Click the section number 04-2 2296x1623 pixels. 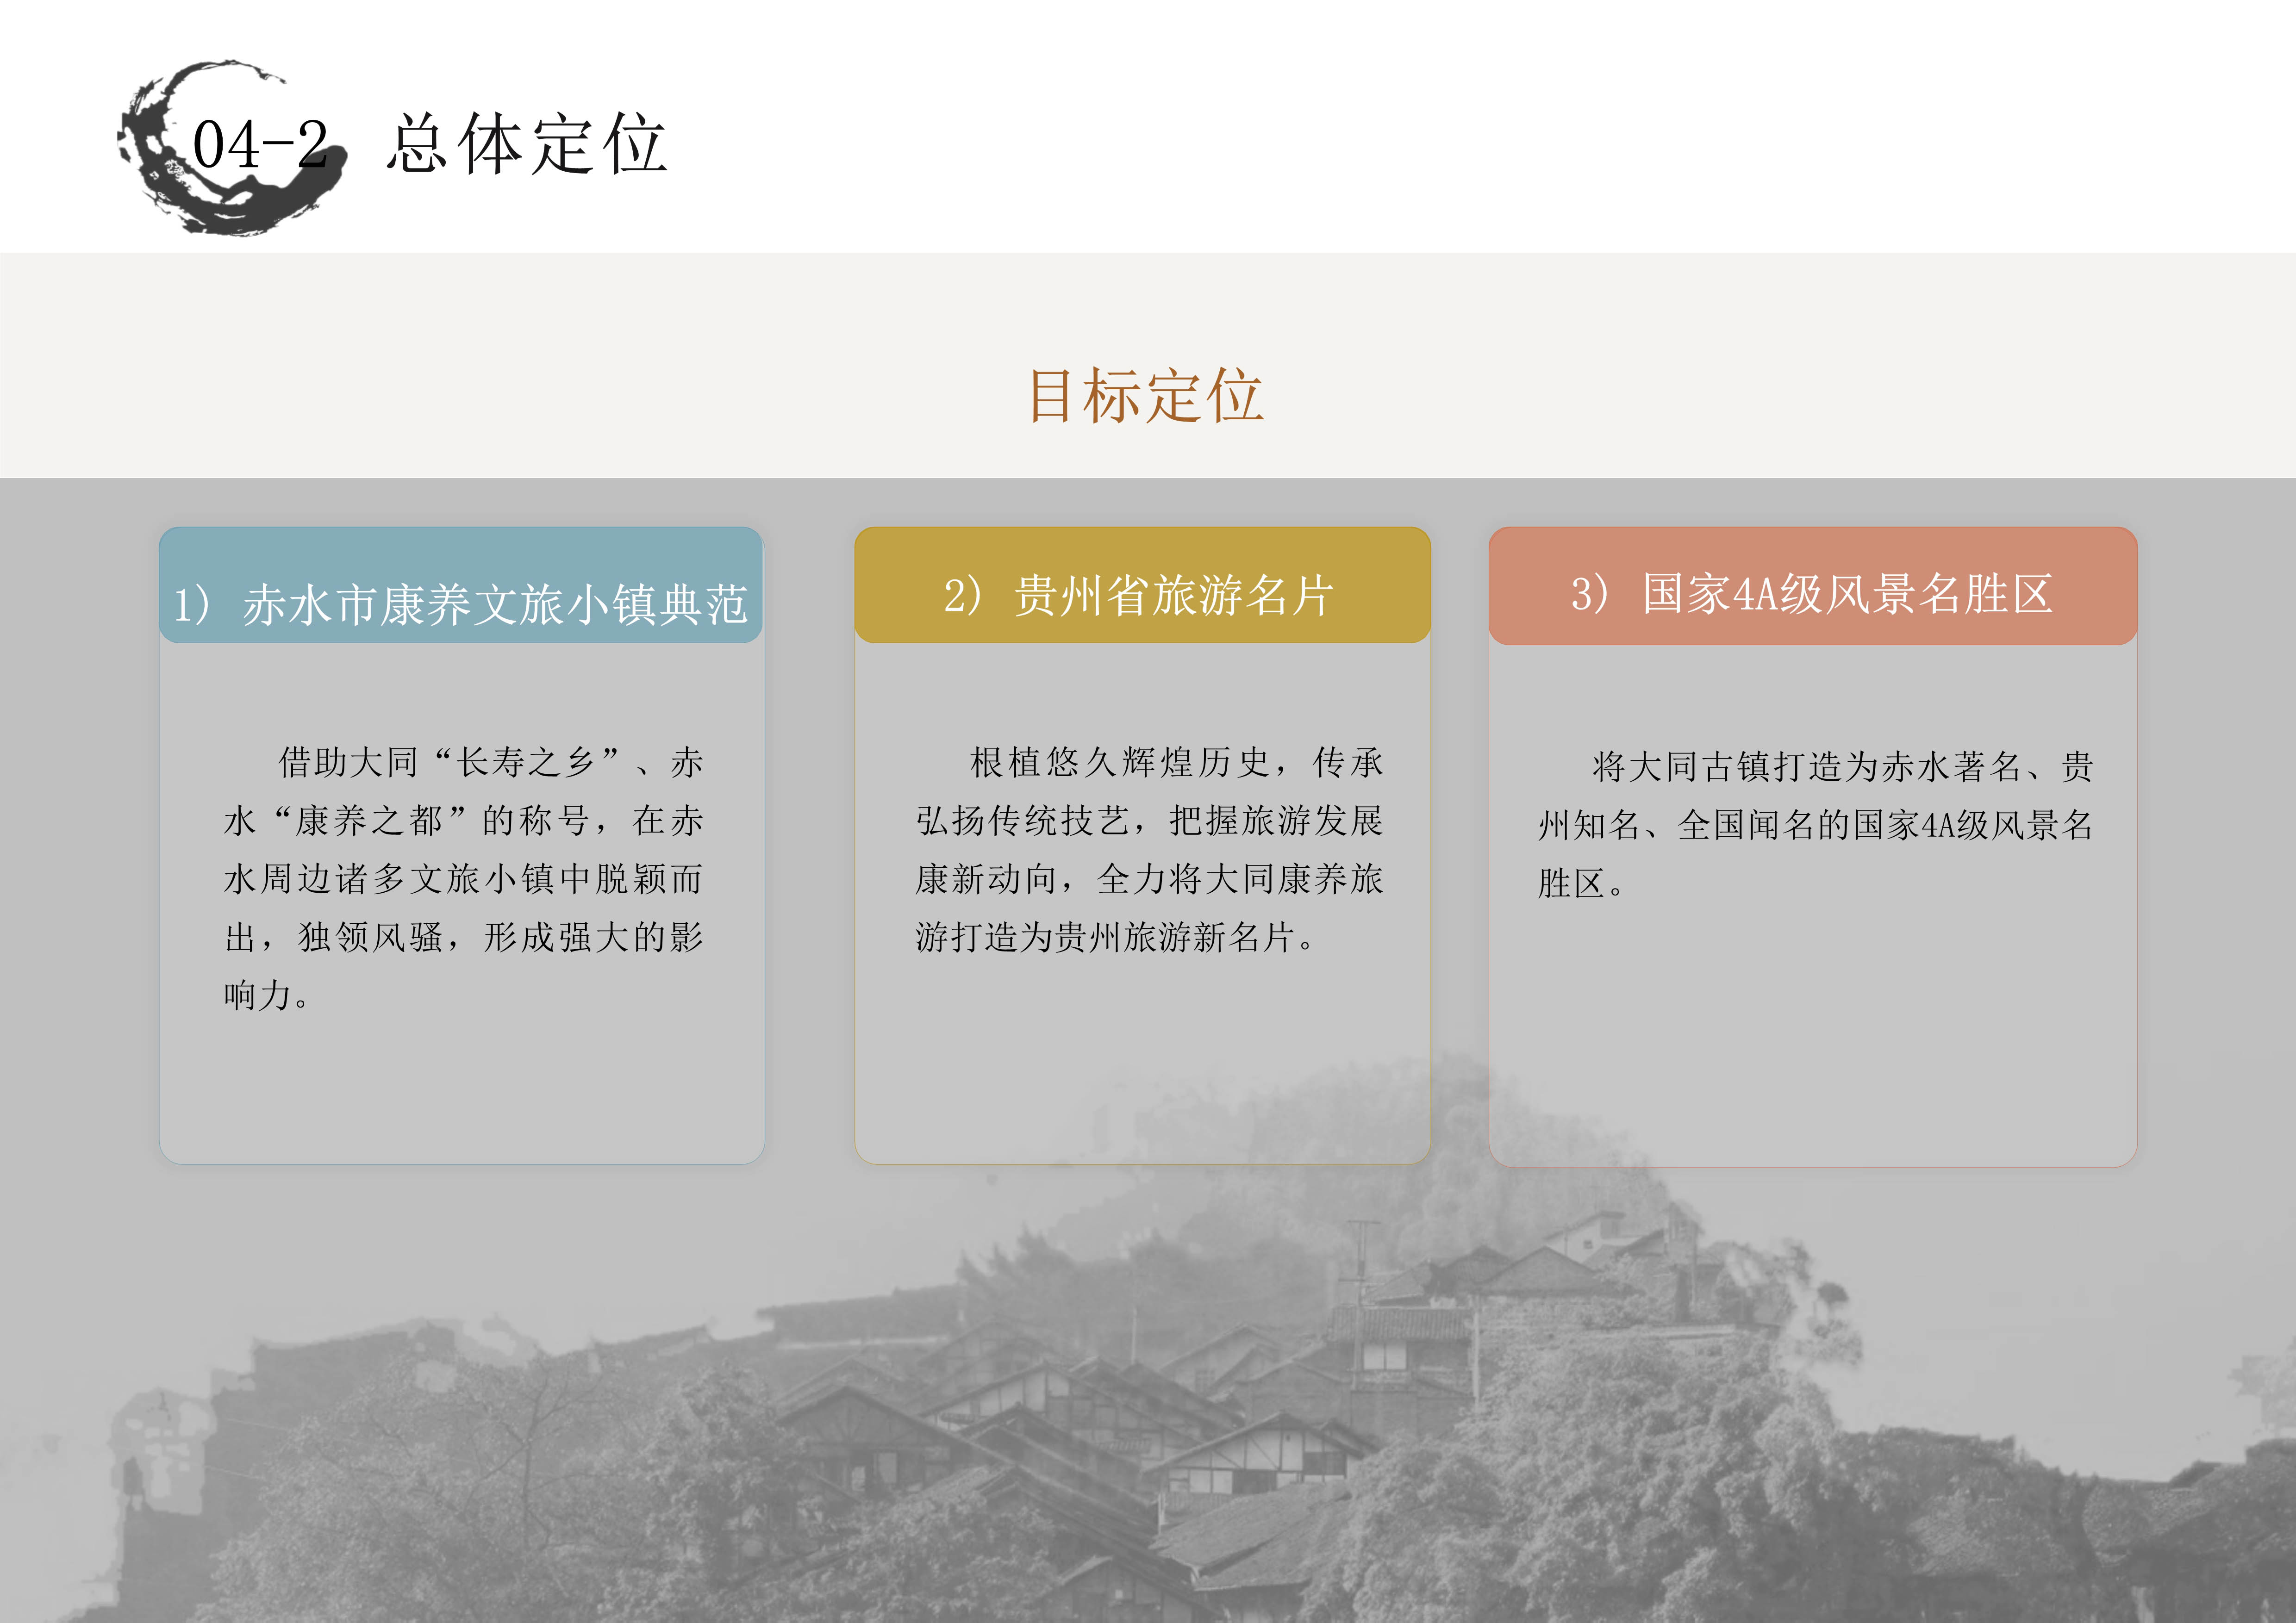point(260,145)
